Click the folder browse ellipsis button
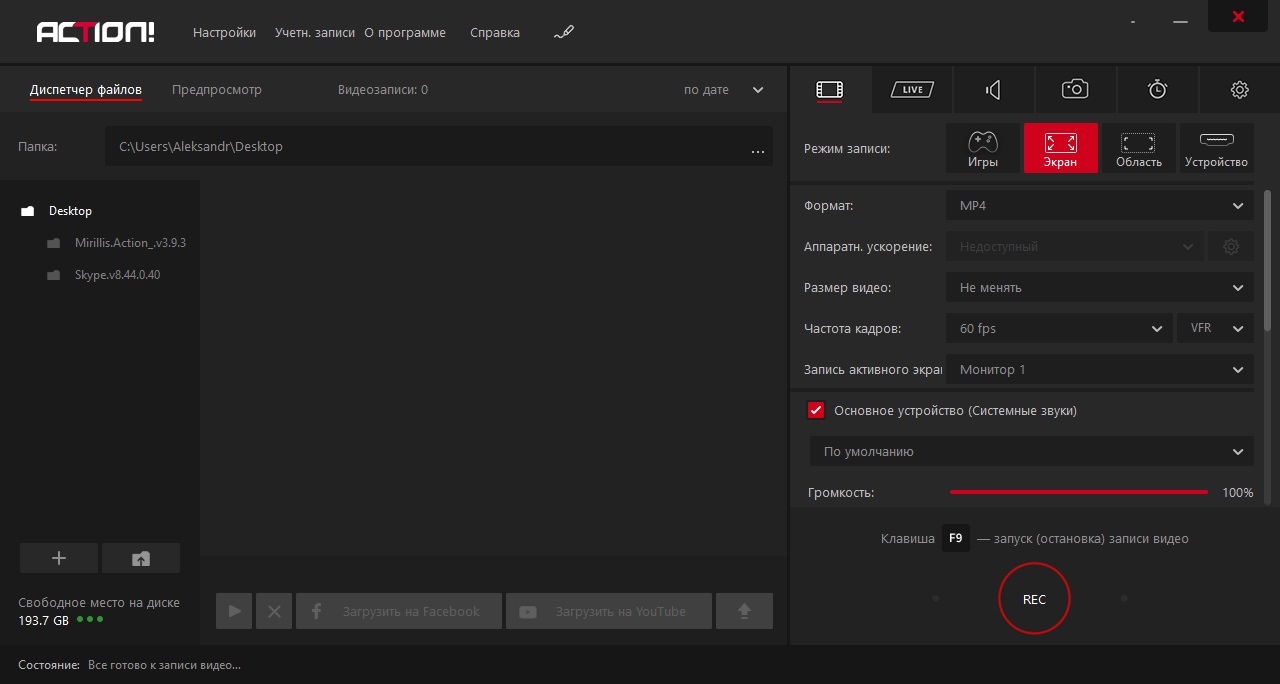This screenshot has height=684, width=1280. 757,149
